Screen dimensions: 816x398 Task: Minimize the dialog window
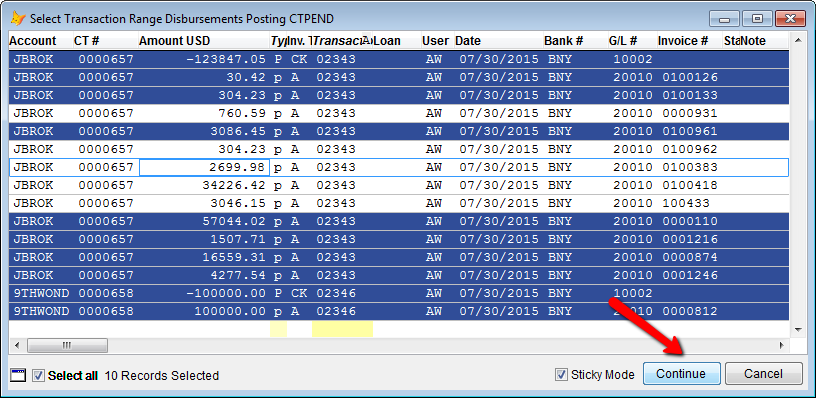pos(725,19)
